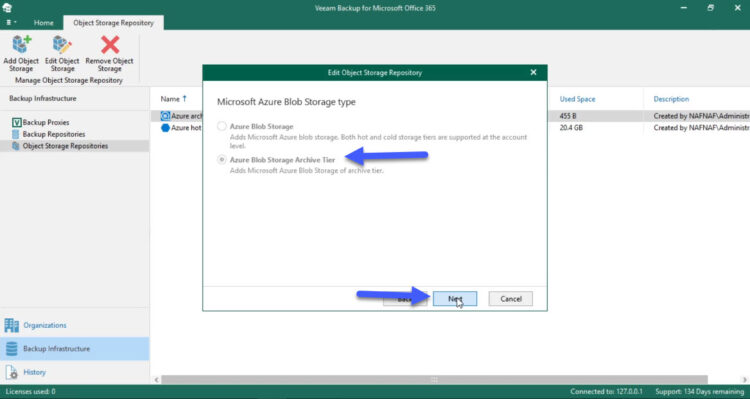The width and height of the screenshot is (750, 399).
Task: Click the Backup Infrastructure database icon
Action: coord(11,349)
